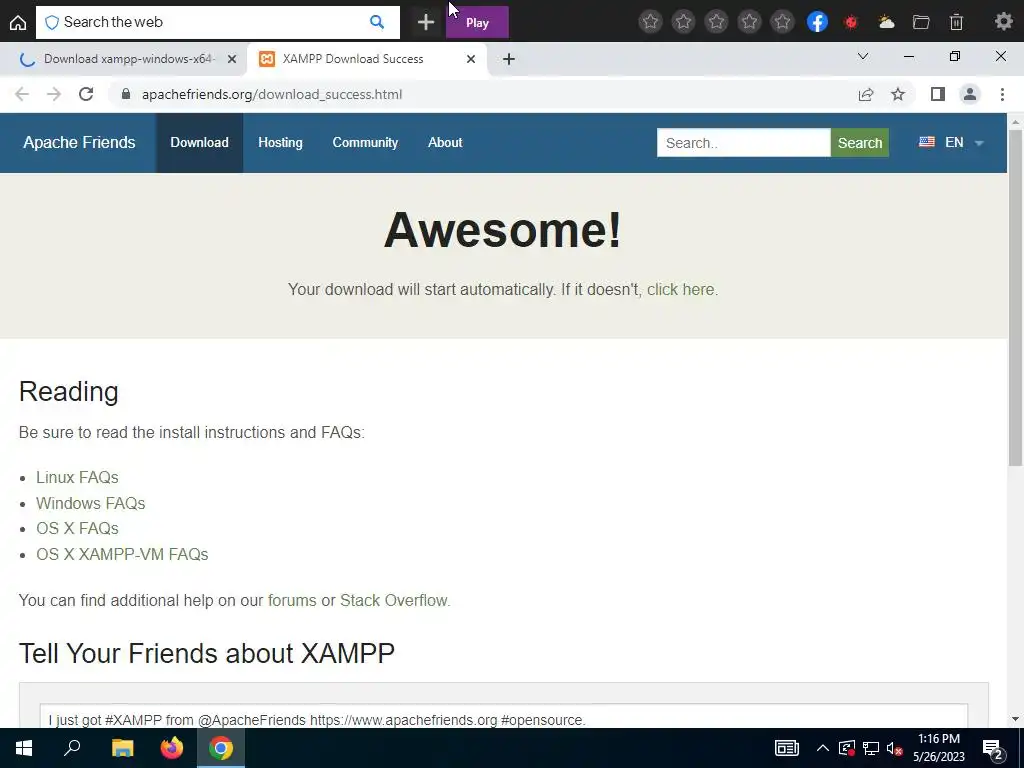Open the Hosting menu item
Image resolution: width=1024 pixels, height=768 pixels.
[280, 142]
